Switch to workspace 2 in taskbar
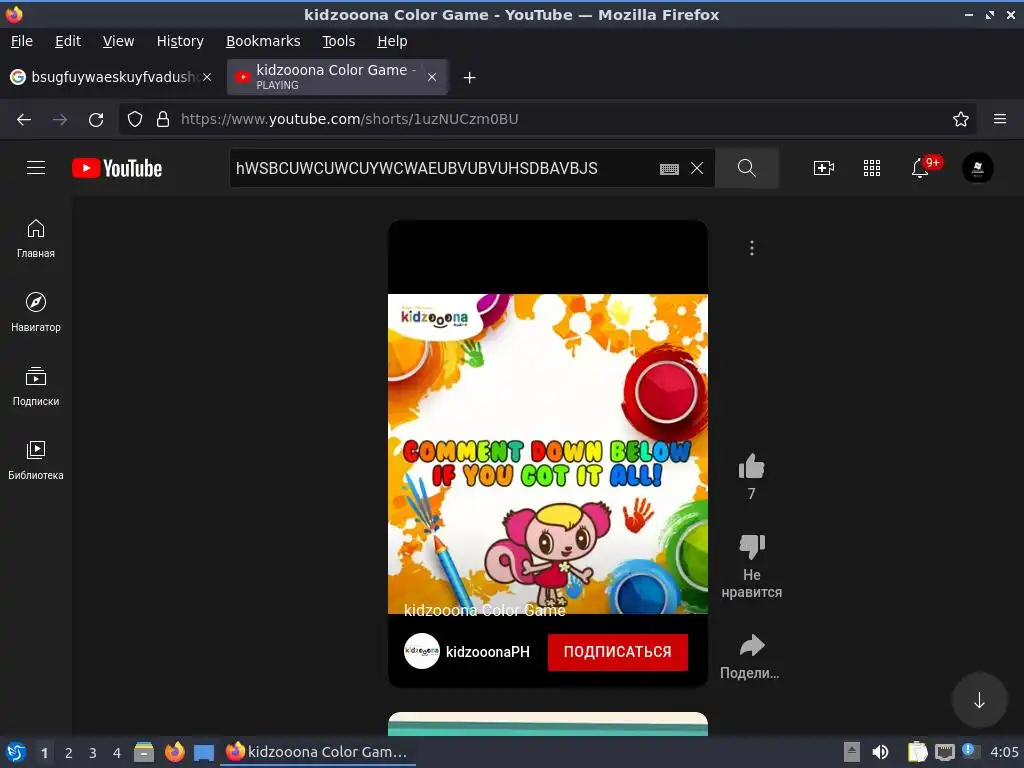The image size is (1024, 768). click(x=69, y=753)
